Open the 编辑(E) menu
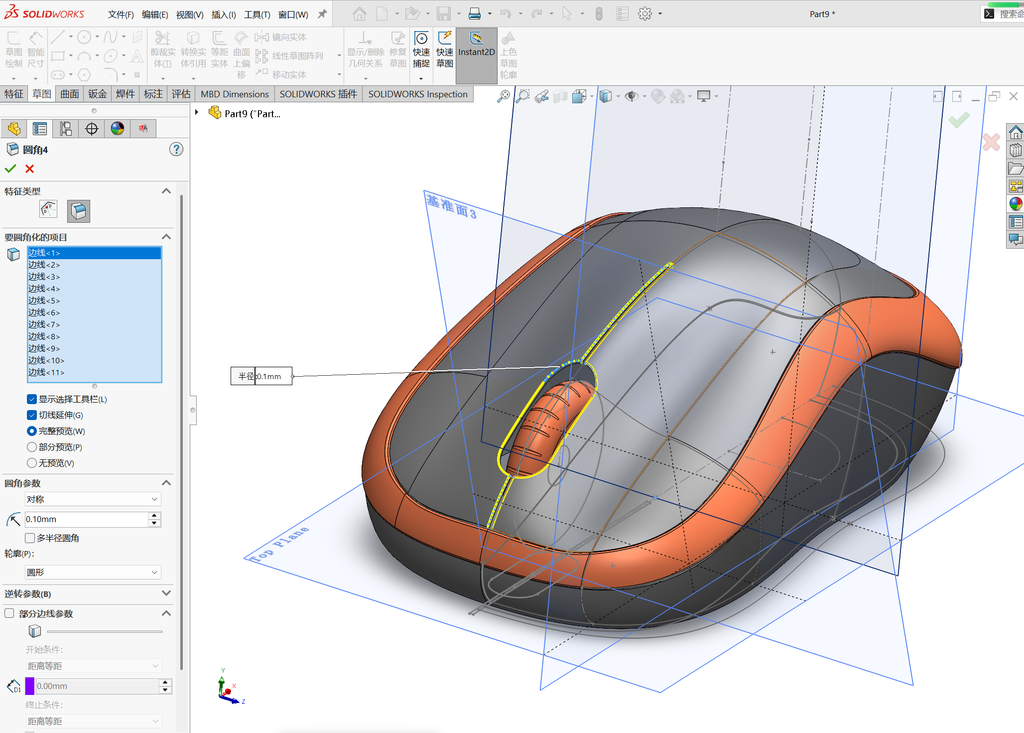The image size is (1024, 733). pyautogui.click(x=155, y=14)
